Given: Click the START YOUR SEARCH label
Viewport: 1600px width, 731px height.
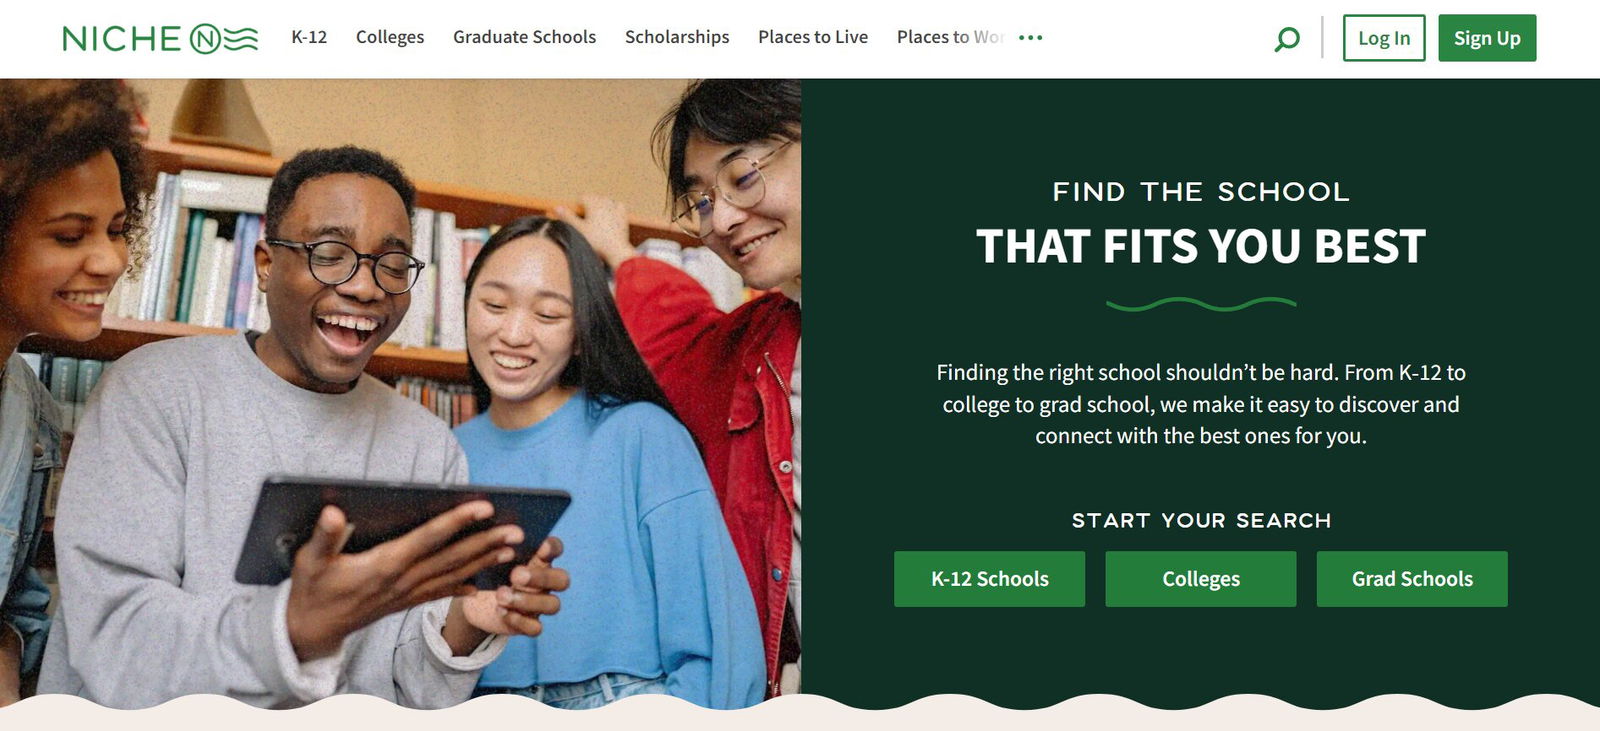Looking at the screenshot, I should [x=1201, y=520].
